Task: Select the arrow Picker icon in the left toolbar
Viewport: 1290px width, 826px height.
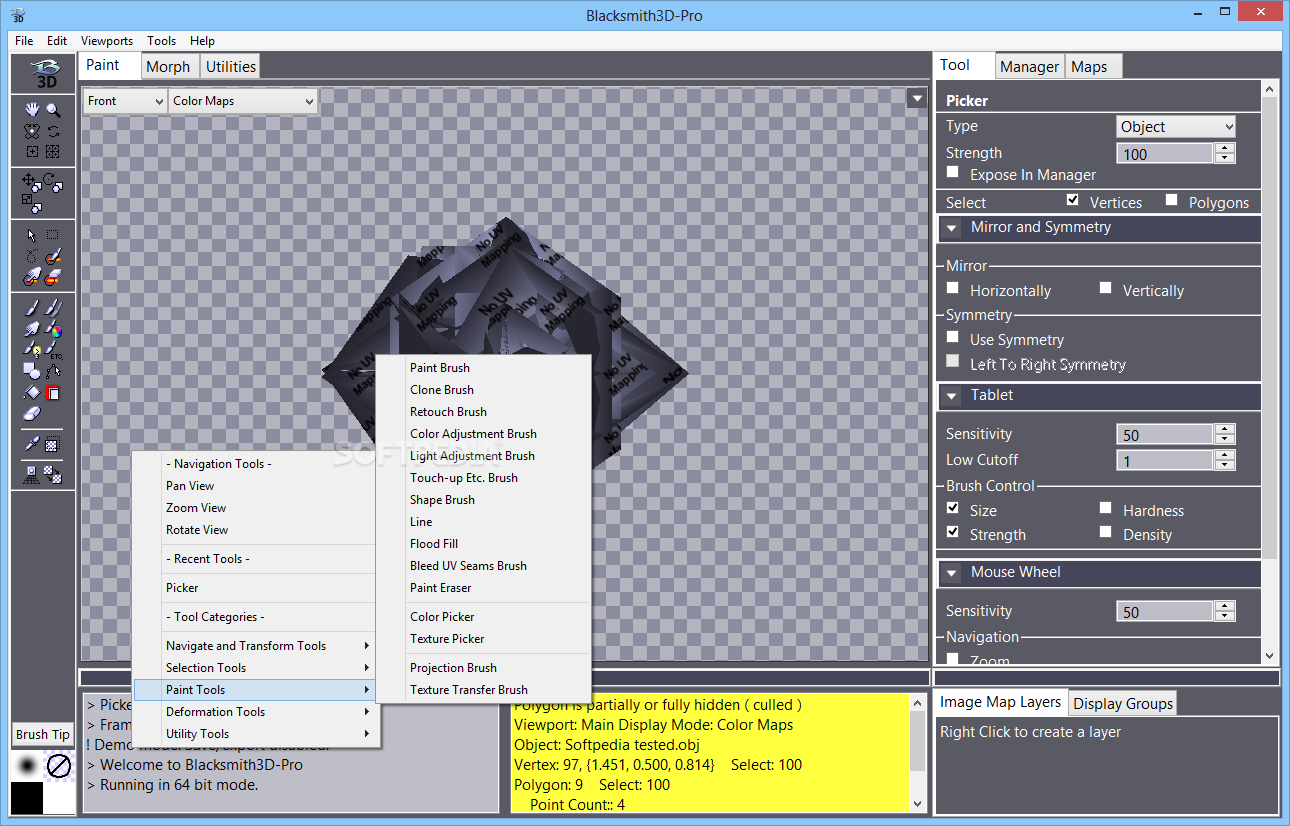Action: click(x=32, y=236)
